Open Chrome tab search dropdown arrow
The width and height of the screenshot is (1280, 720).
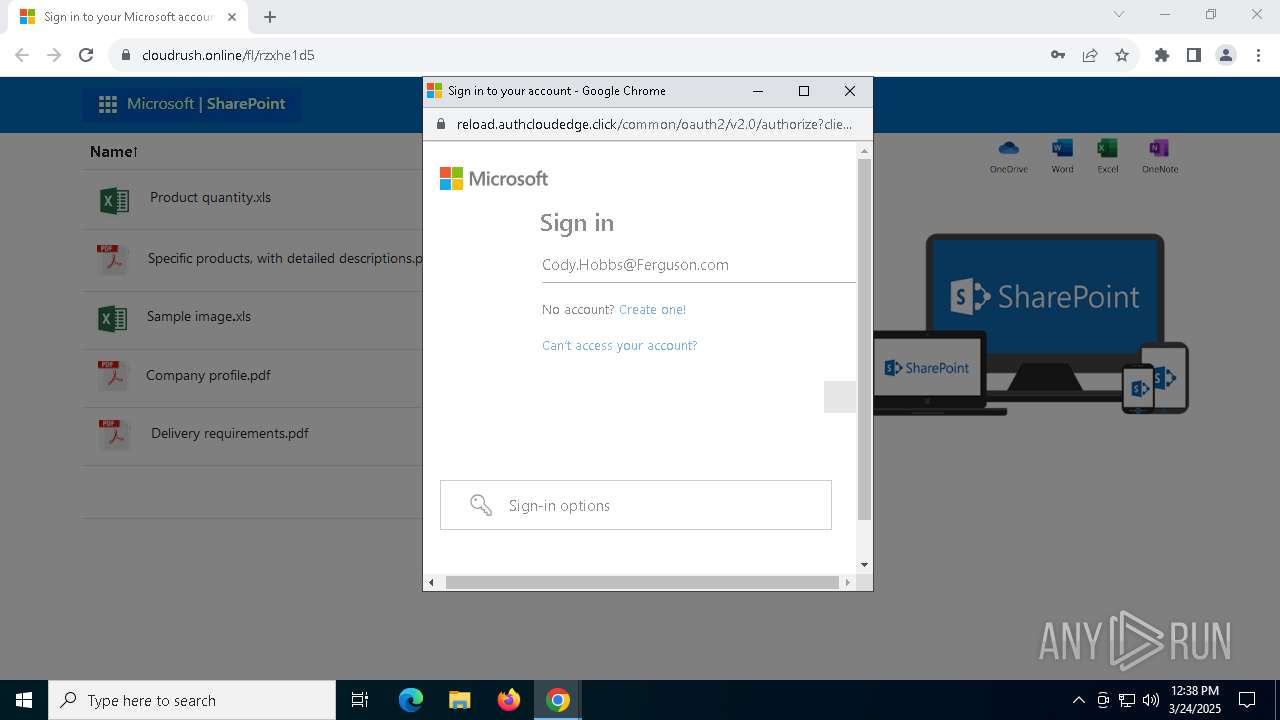(x=1119, y=14)
